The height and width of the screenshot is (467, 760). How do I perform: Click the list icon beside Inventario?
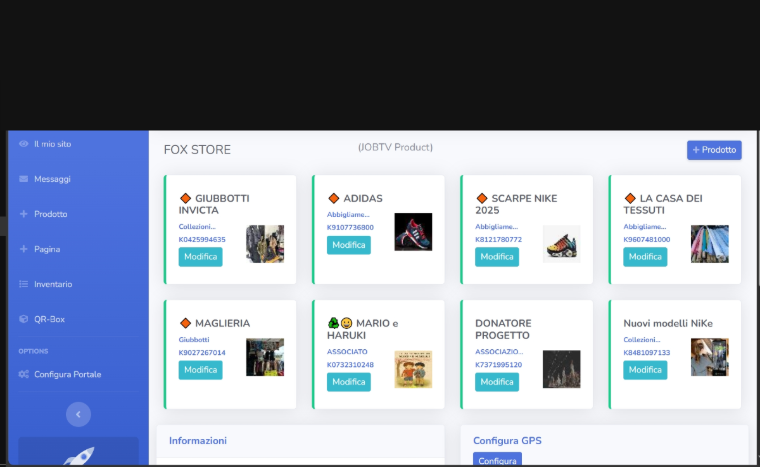(23, 284)
